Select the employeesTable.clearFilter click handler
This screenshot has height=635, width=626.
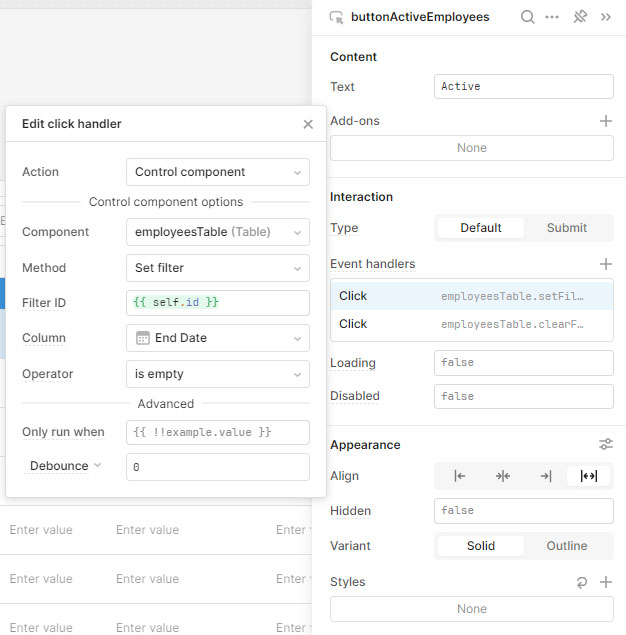click(471, 324)
